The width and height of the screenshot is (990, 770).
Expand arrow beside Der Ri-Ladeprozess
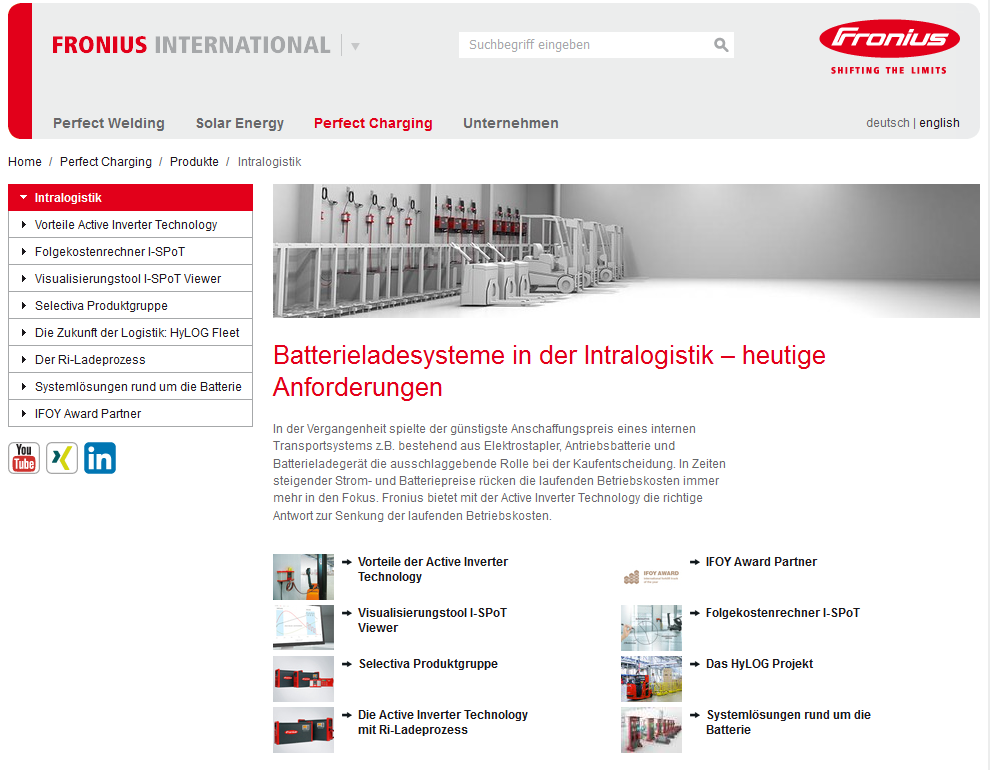[x=24, y=360]
